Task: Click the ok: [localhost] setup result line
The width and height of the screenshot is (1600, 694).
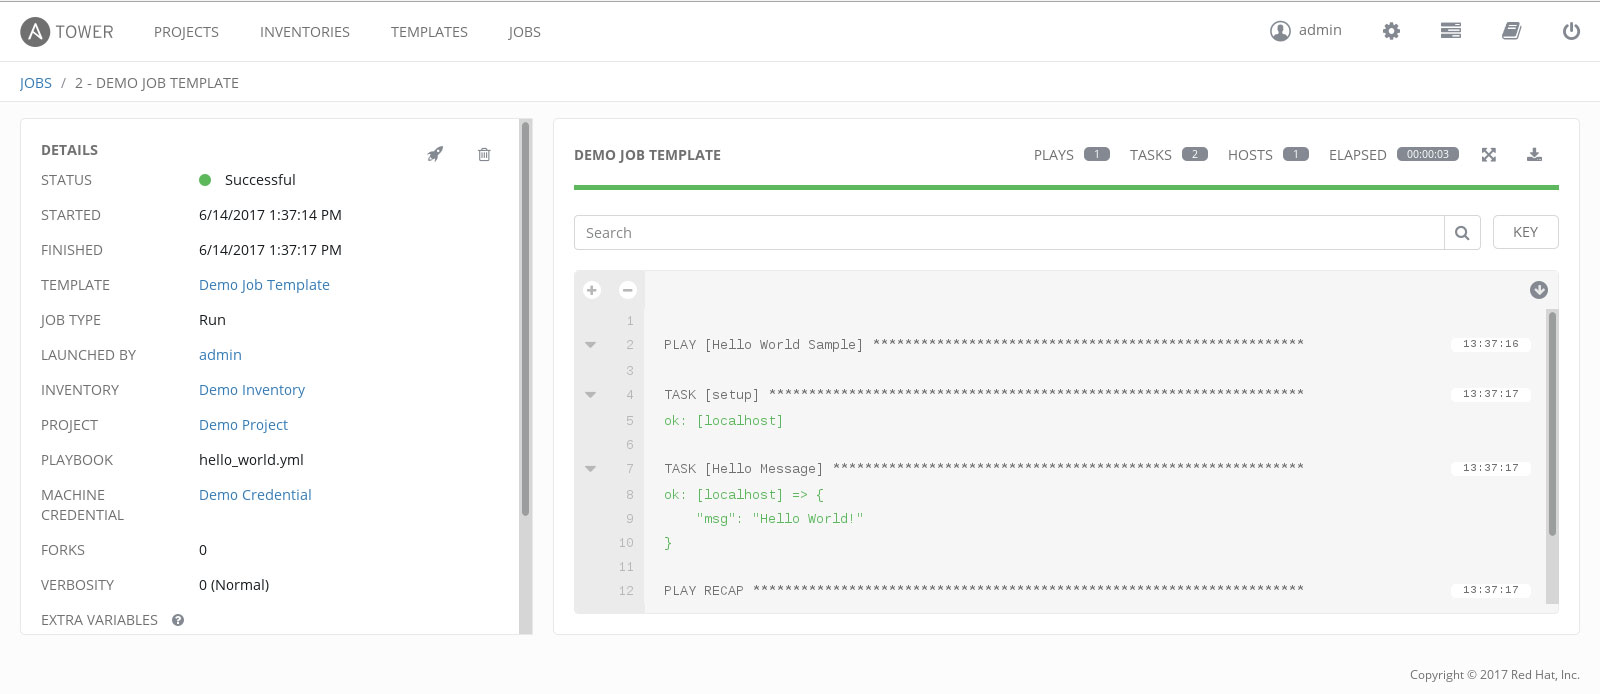Action: 724,421
